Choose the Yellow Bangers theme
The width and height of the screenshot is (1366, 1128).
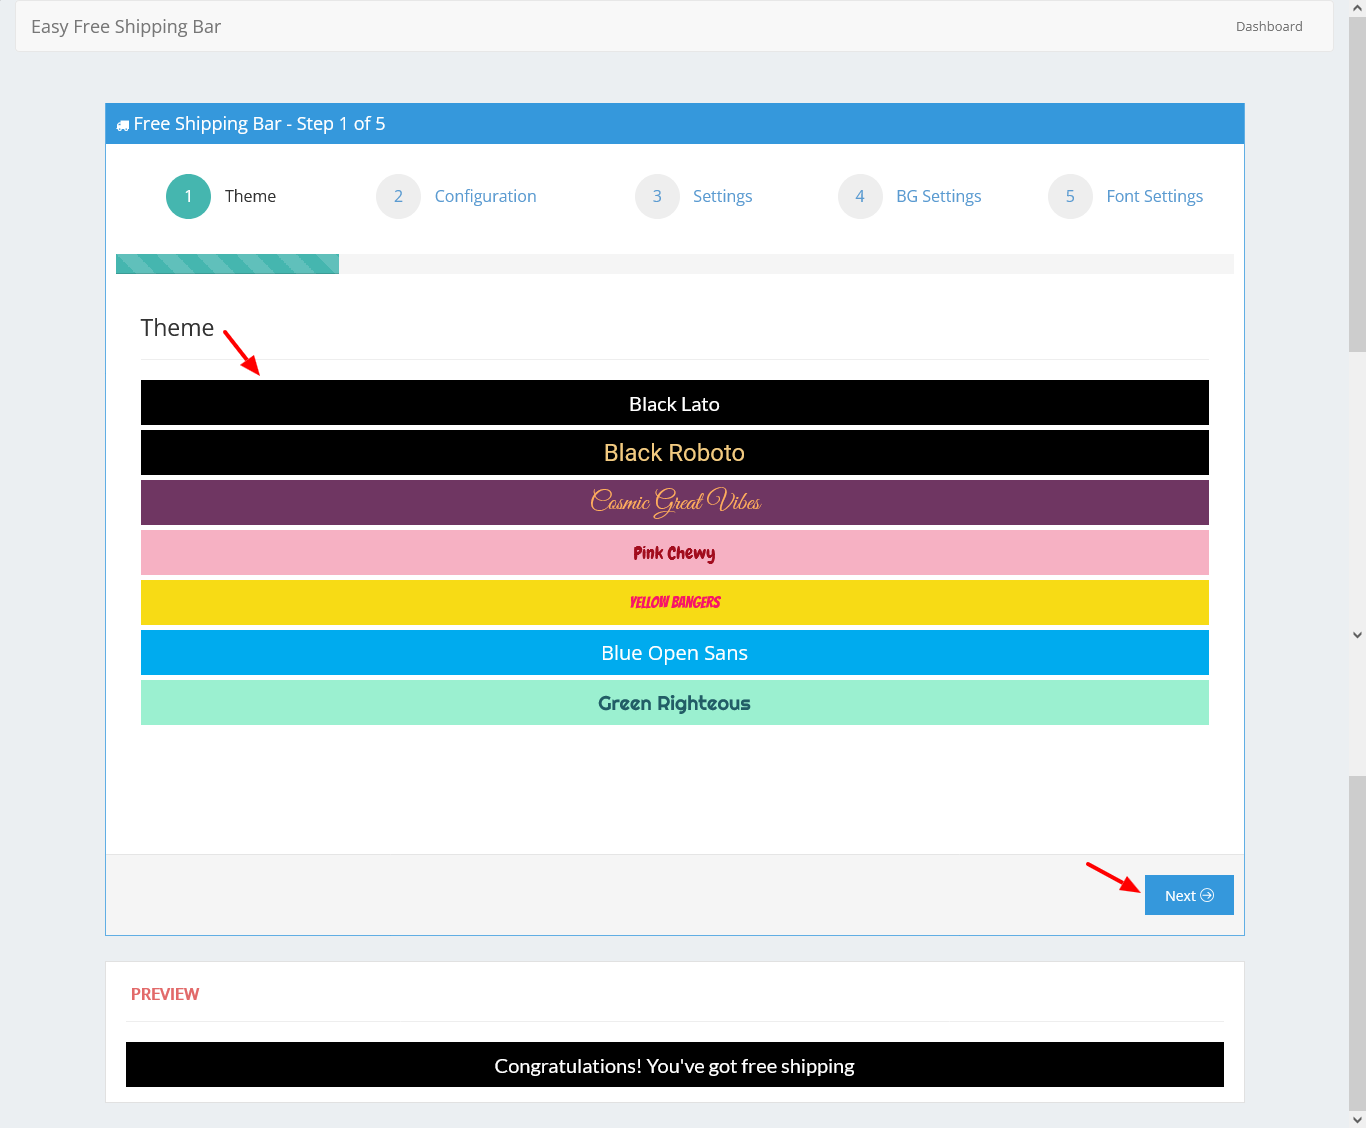[674, 602]
